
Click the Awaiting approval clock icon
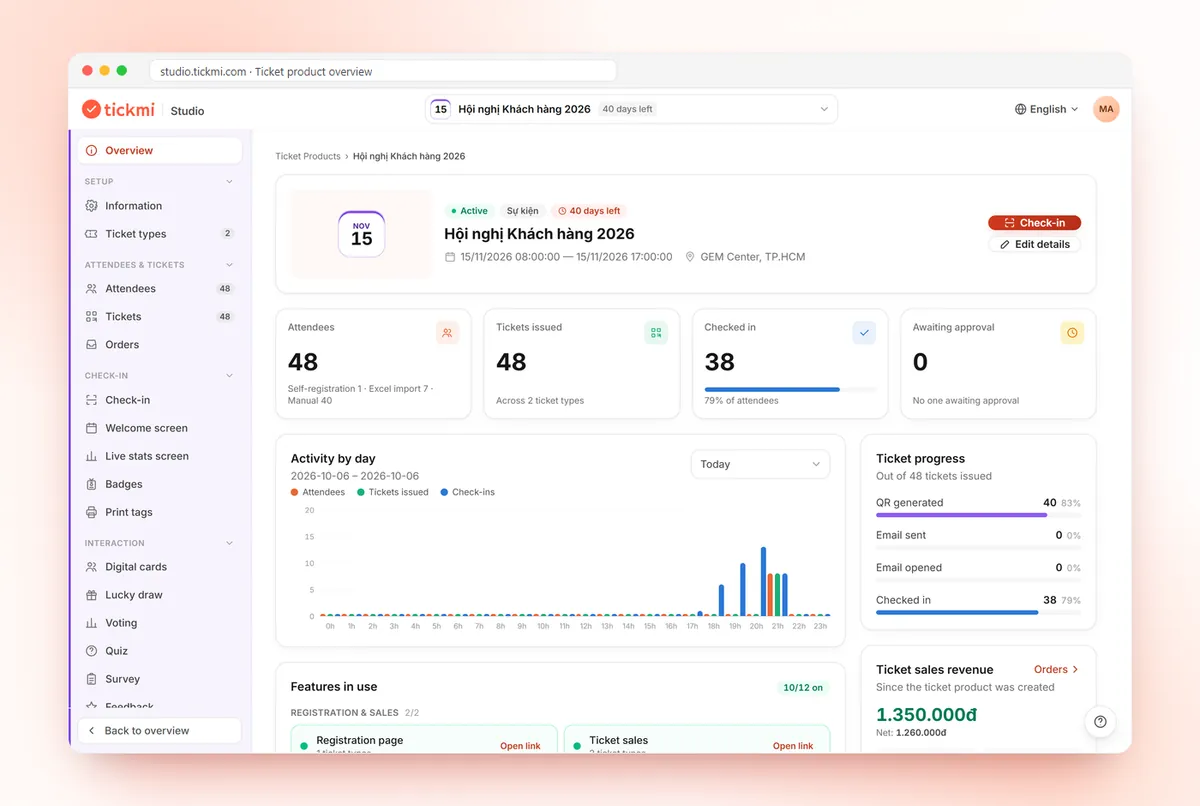pos(1072,333)
